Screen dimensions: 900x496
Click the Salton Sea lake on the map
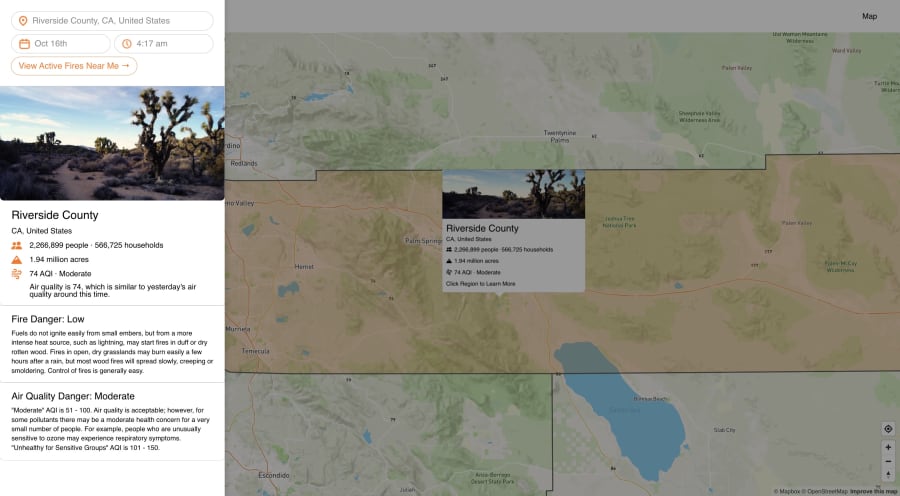pyautogui.click(x=626, y=410)
